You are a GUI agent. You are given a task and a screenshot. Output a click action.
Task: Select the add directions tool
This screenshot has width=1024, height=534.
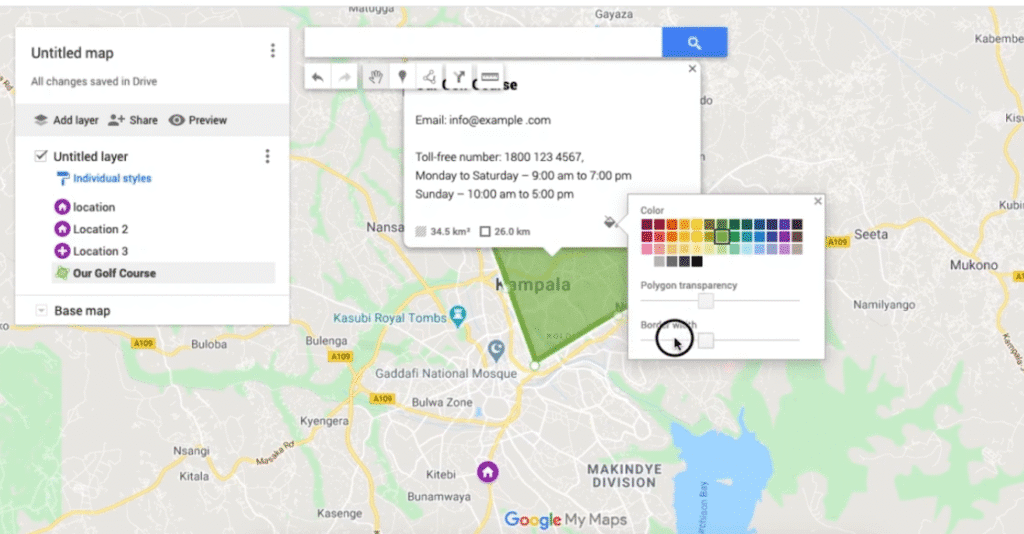click(x=459, y=77)
